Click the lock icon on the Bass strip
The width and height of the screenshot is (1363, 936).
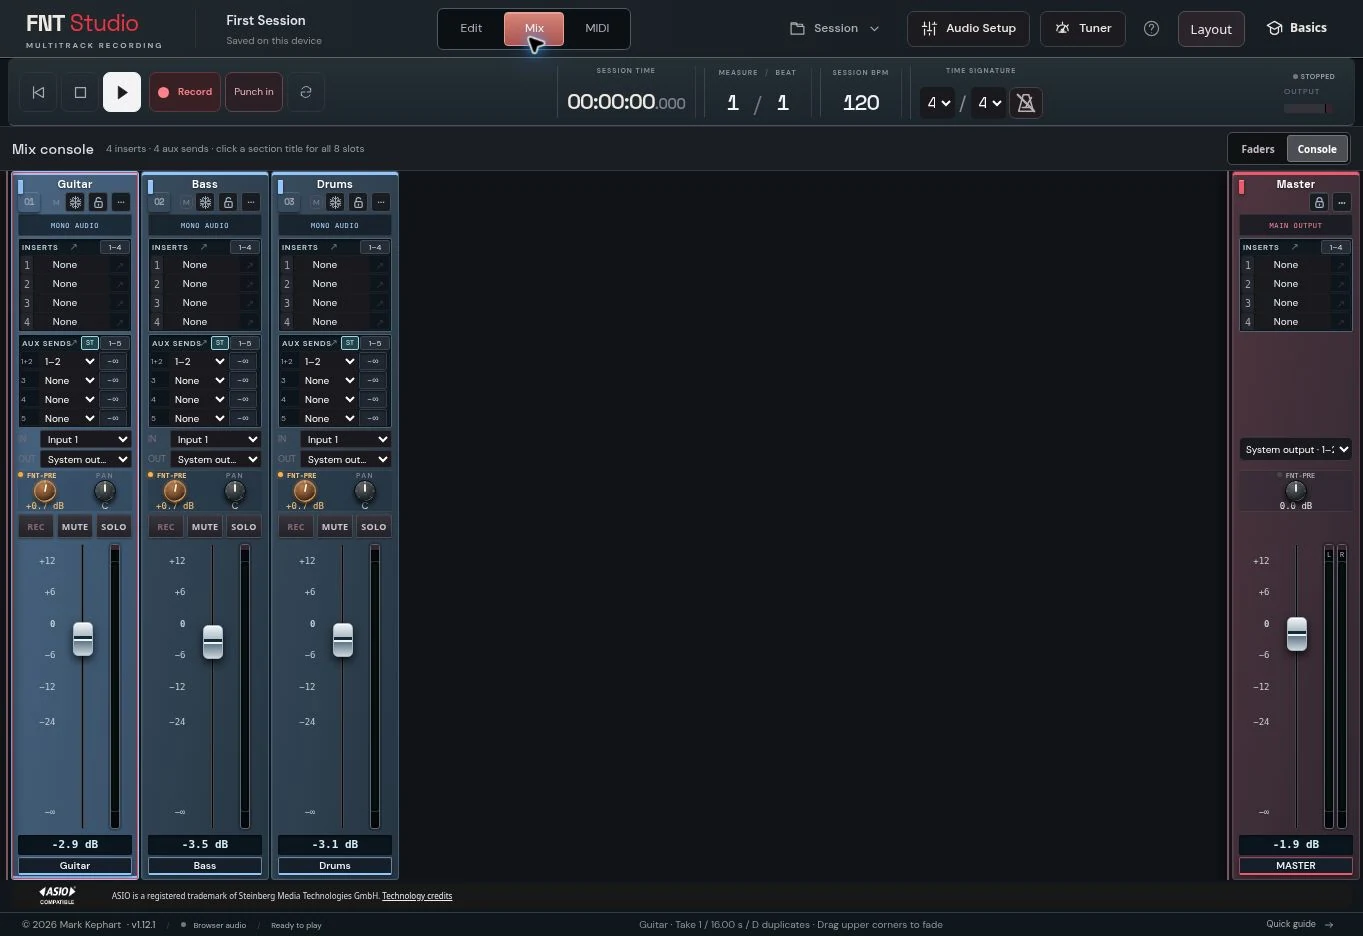(228, 202)
